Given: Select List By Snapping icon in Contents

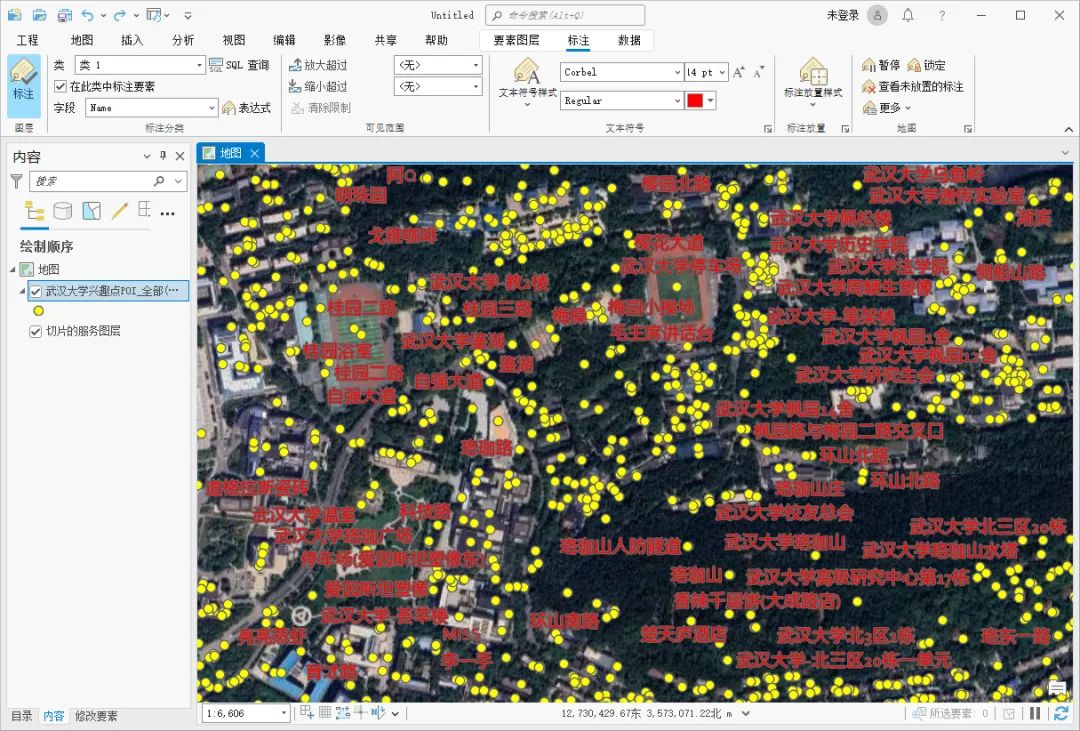Looking at the screenshot, I should tap(144, 209).
